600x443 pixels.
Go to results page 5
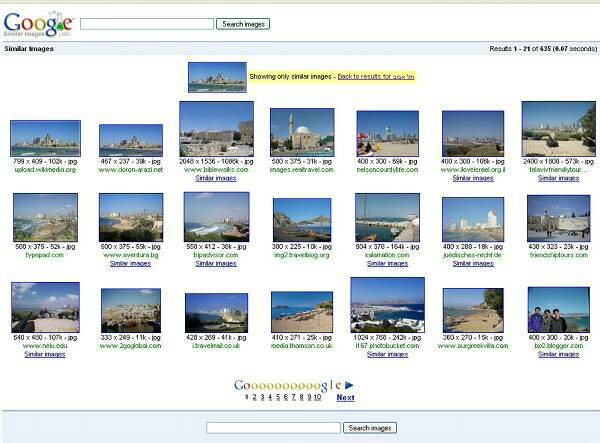pyautogui.click(x=278, y=397)
